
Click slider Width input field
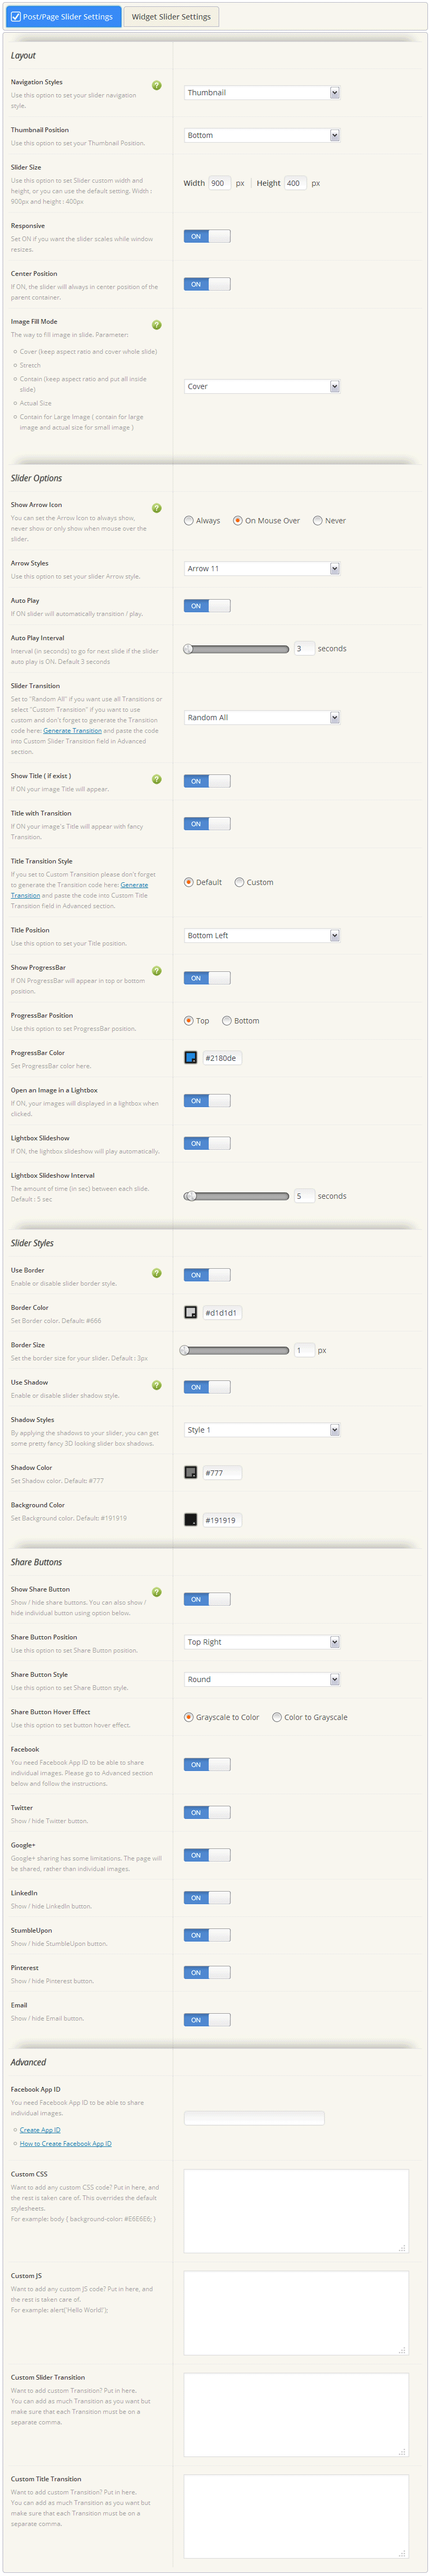(x=219, y=183)
